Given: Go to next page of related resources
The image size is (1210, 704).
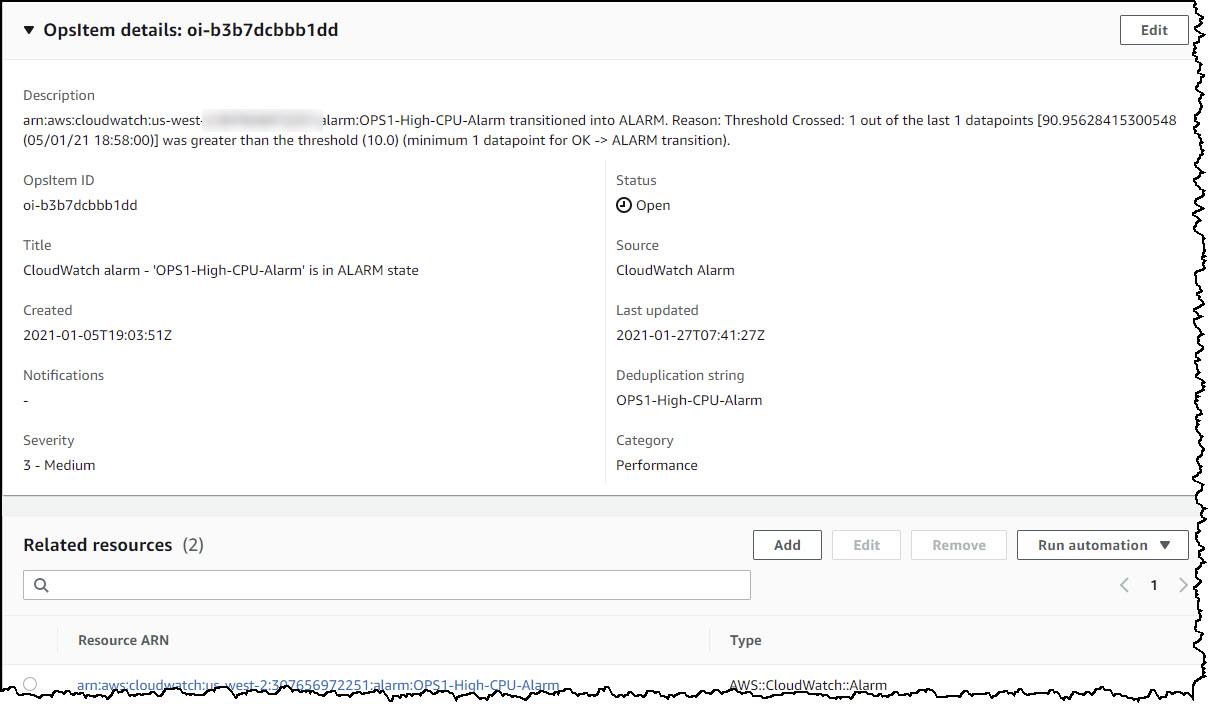Looking at the screenshot, I should pyautogui.click(x=1183, y=585).
